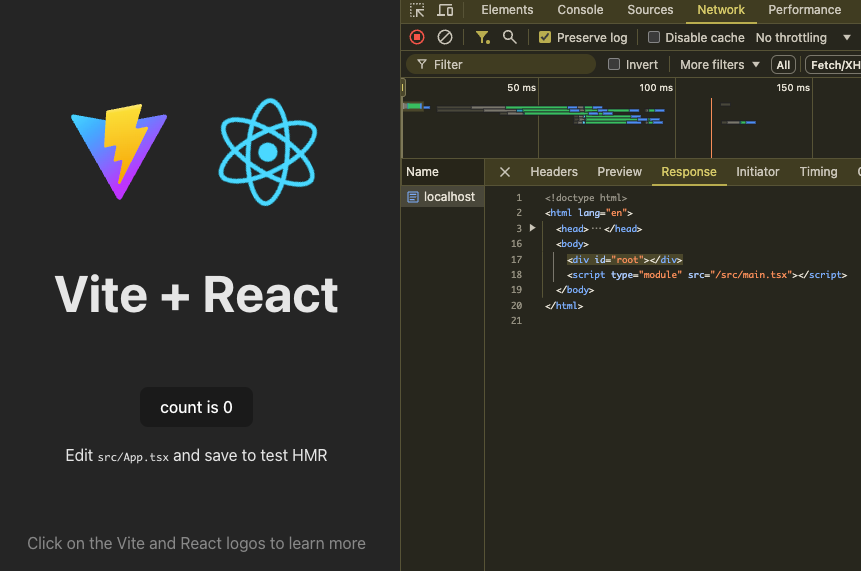Viewport: 861px width, 571px height.
Task: Select the All request type filter
Action: [783, 65]
